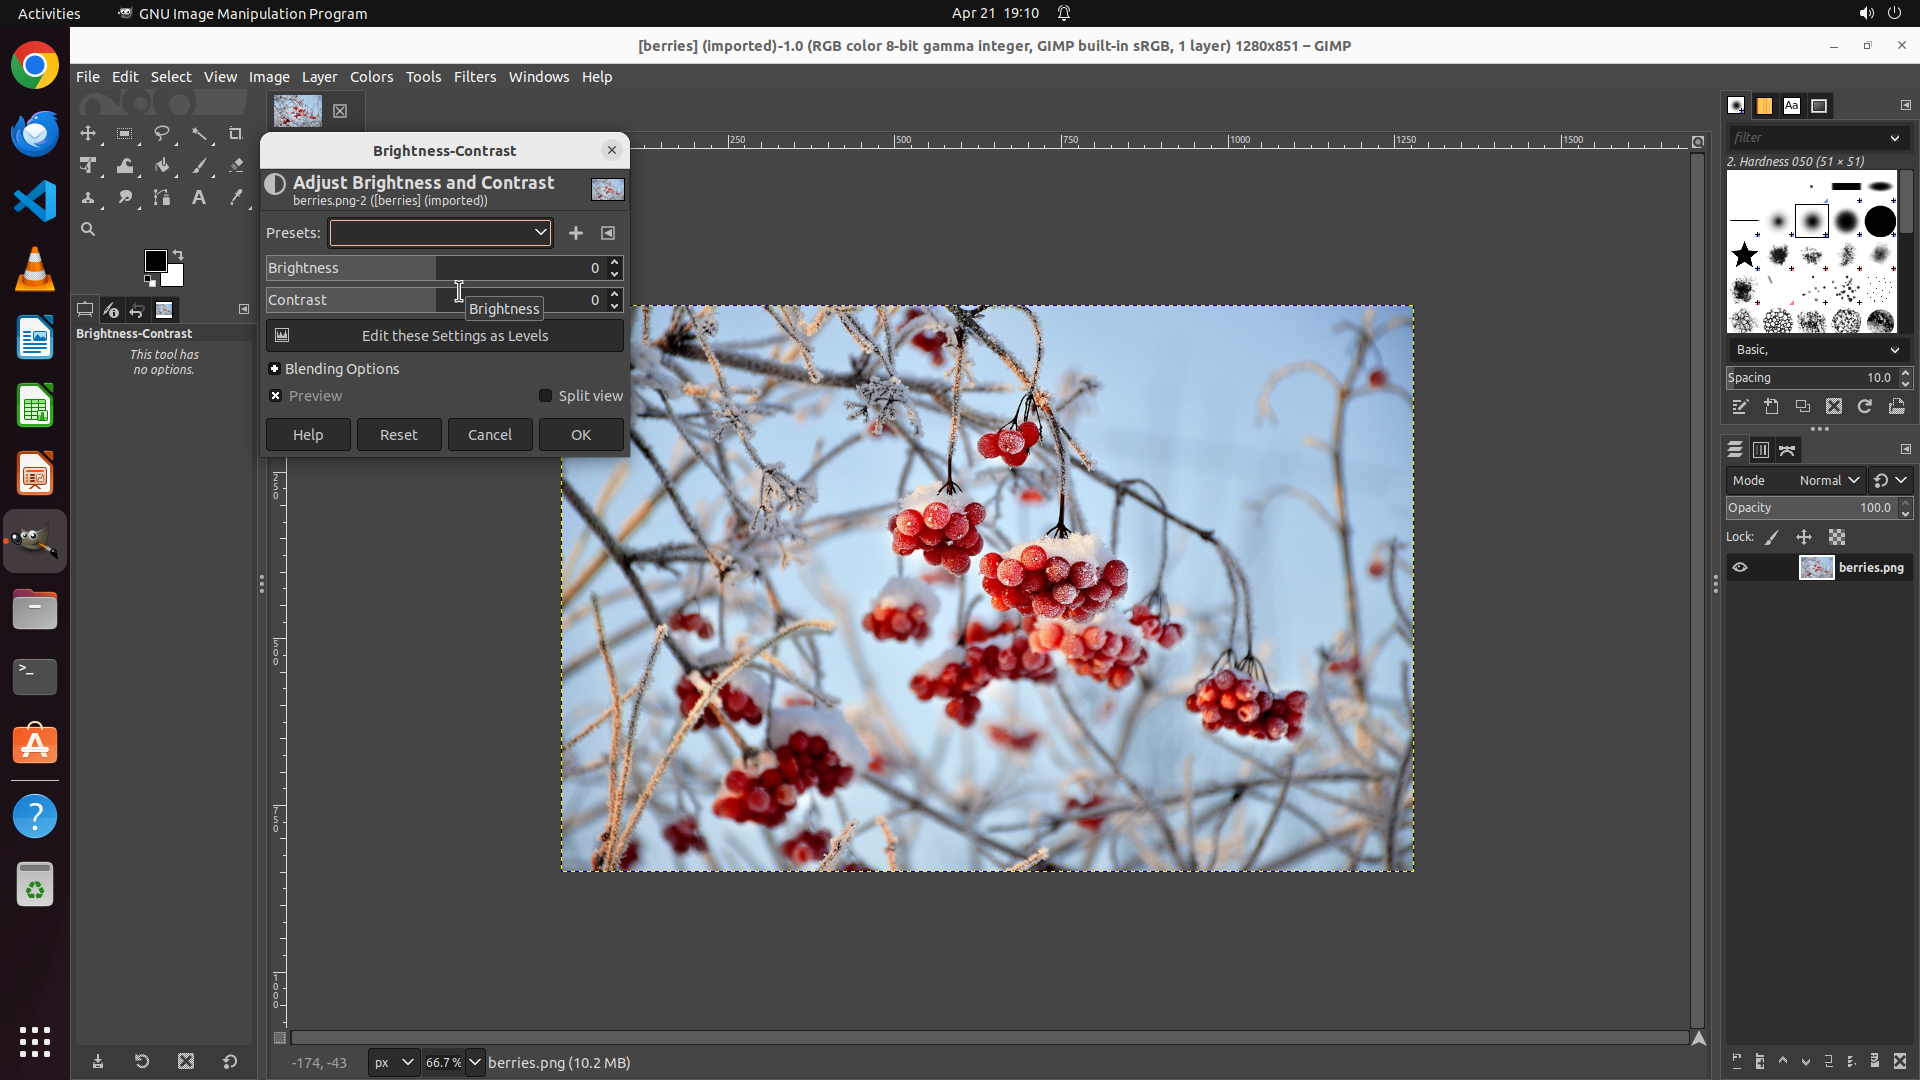Swap foreground and background colors
The image size is (1920, 1080).
[x=178, y=255]
